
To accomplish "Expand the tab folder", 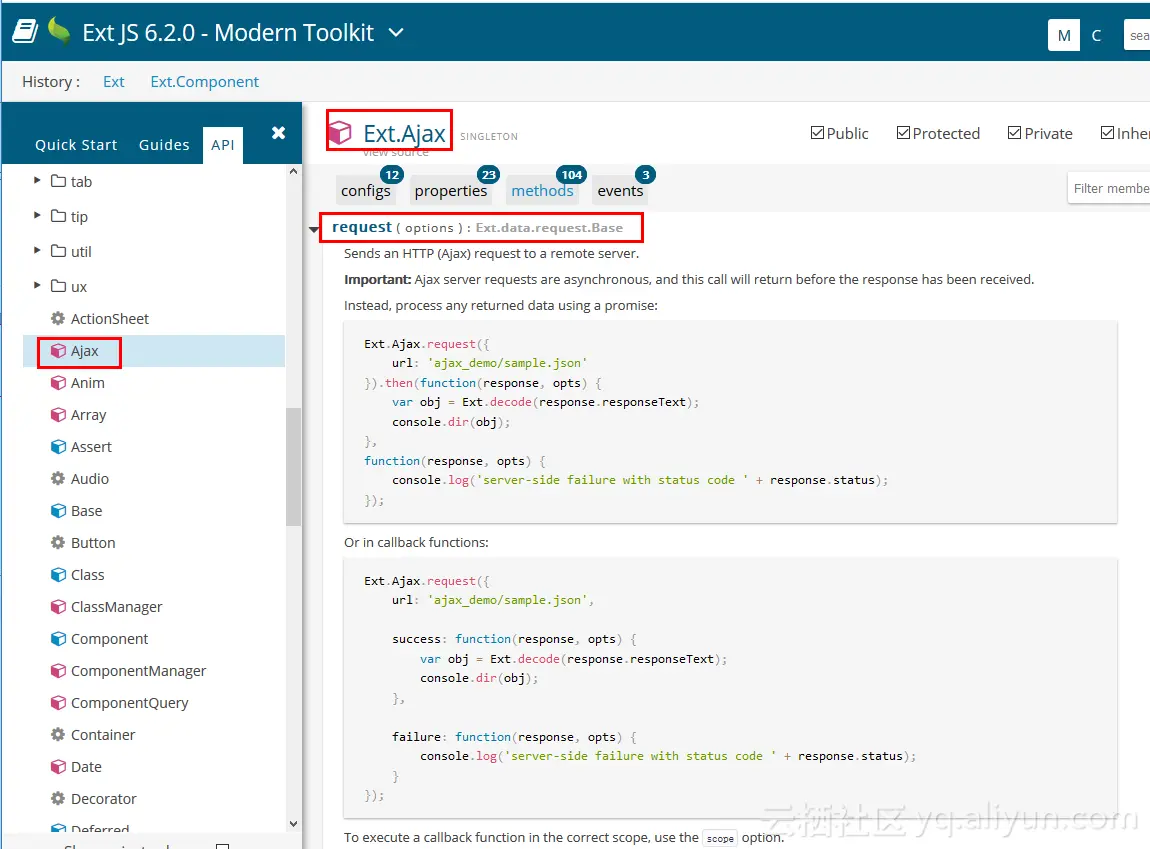I will (x=37, y=180).
